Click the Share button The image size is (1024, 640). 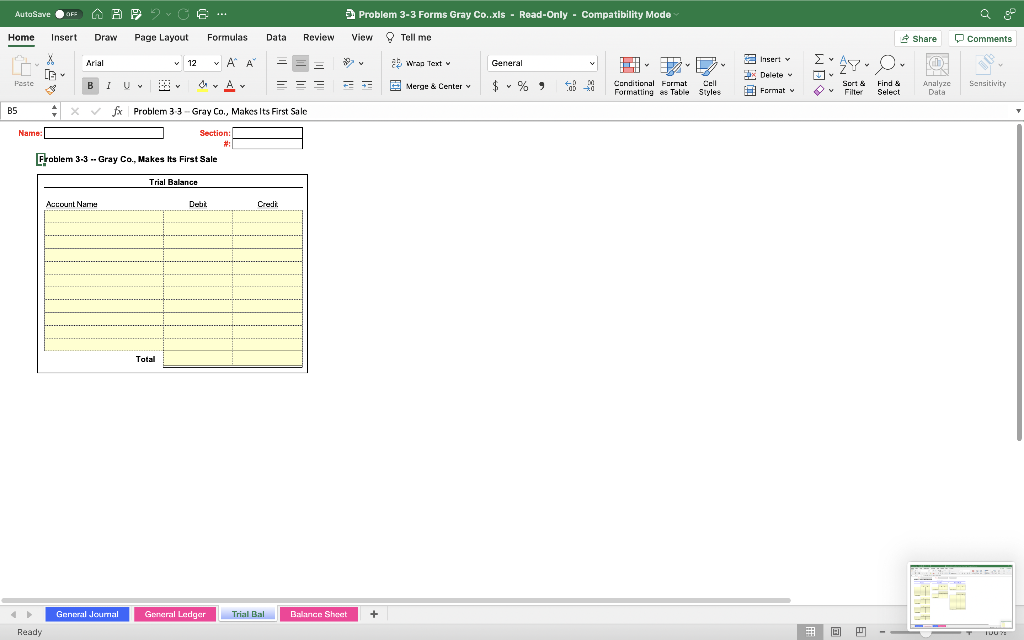(918, 39)
